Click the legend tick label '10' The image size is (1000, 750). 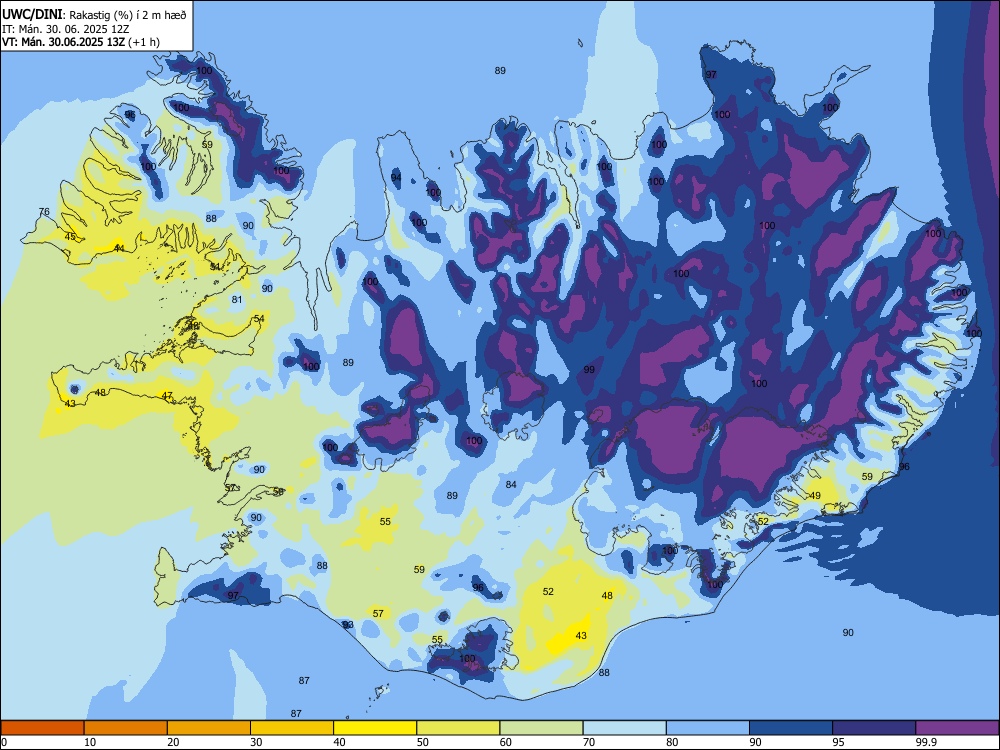click(90, 742)
